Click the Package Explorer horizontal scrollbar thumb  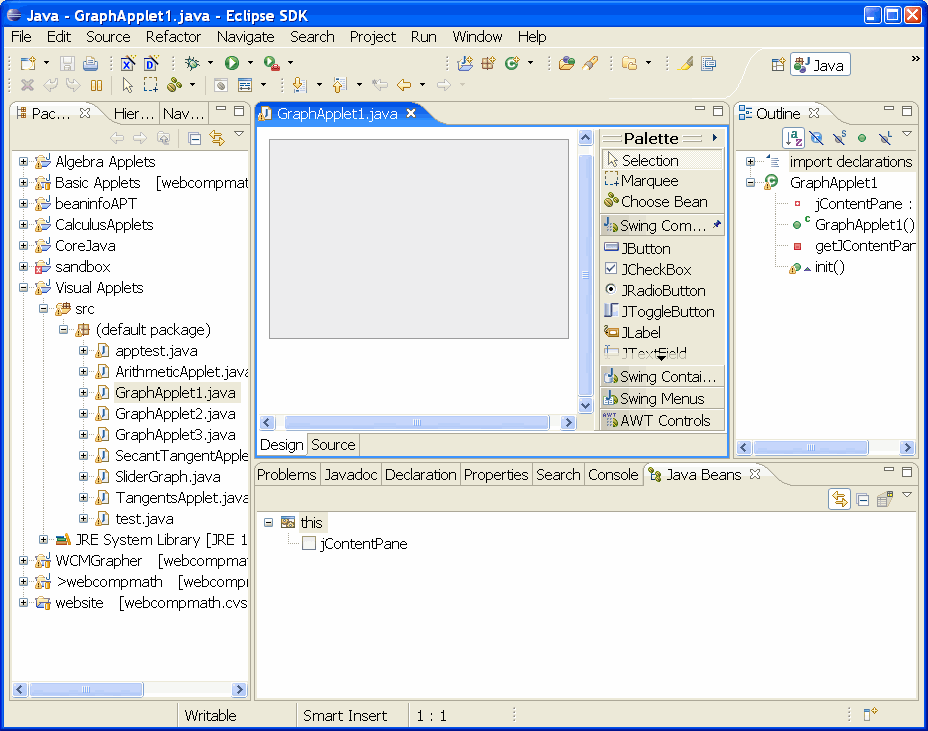click(x=86, y=690)
